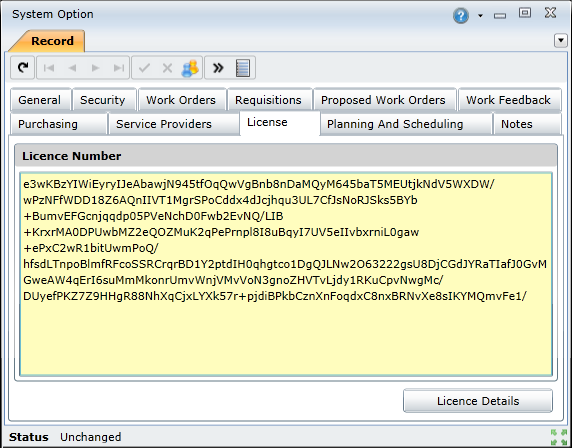Go to the next record
572x448 pixels.
96,68
